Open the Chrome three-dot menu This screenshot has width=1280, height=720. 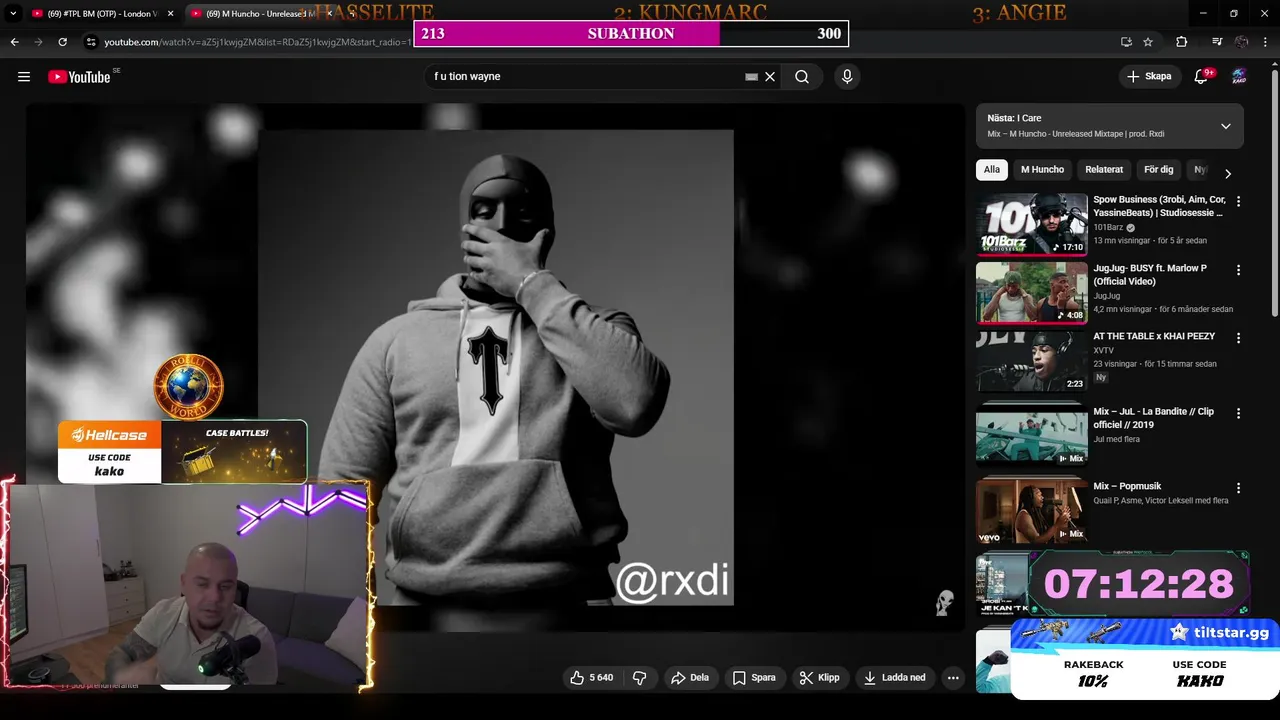point(1266,42)
